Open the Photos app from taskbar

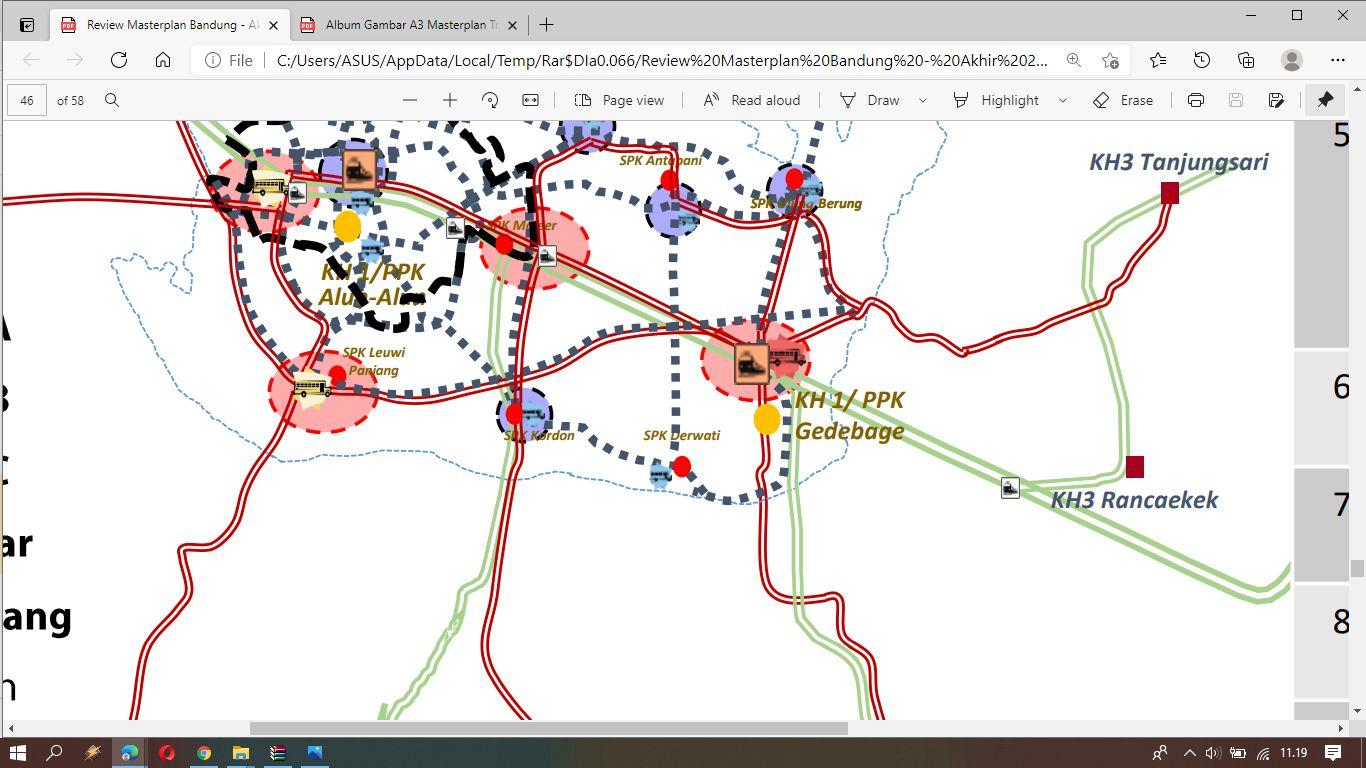(x=314, y=753)
